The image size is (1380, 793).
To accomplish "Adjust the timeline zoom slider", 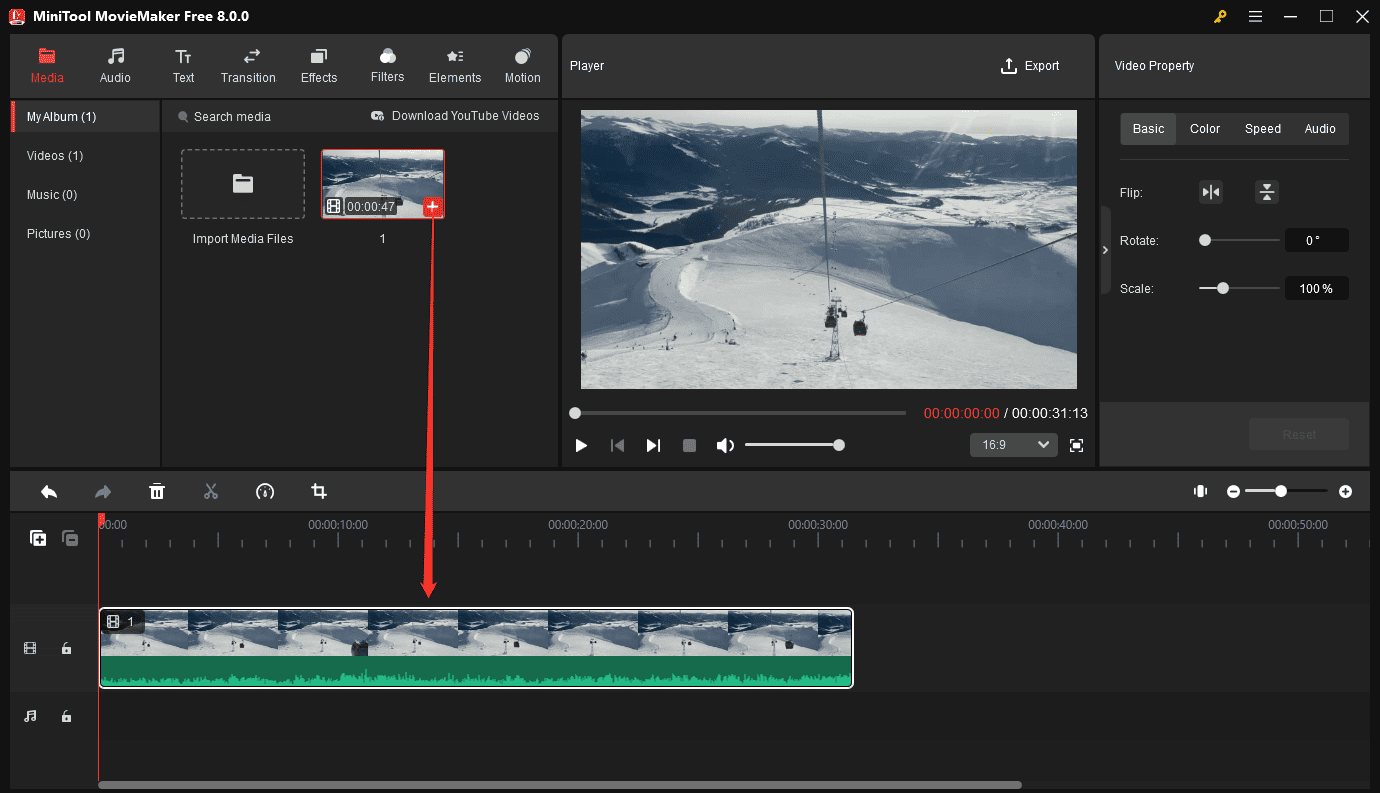I will click(1287, 491).
